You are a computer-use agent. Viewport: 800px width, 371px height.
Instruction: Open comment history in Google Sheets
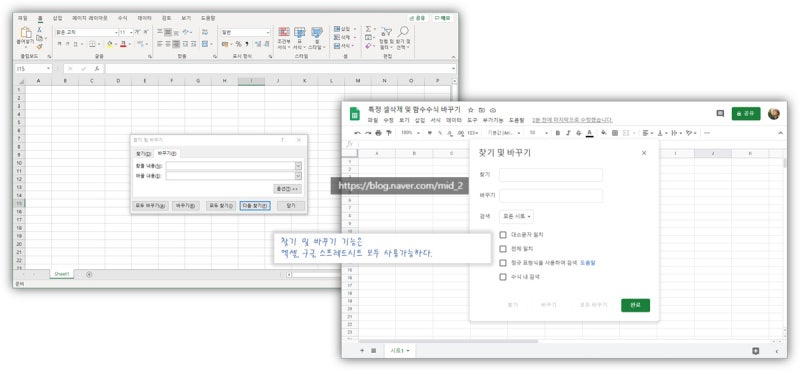(x=720, y=113)
